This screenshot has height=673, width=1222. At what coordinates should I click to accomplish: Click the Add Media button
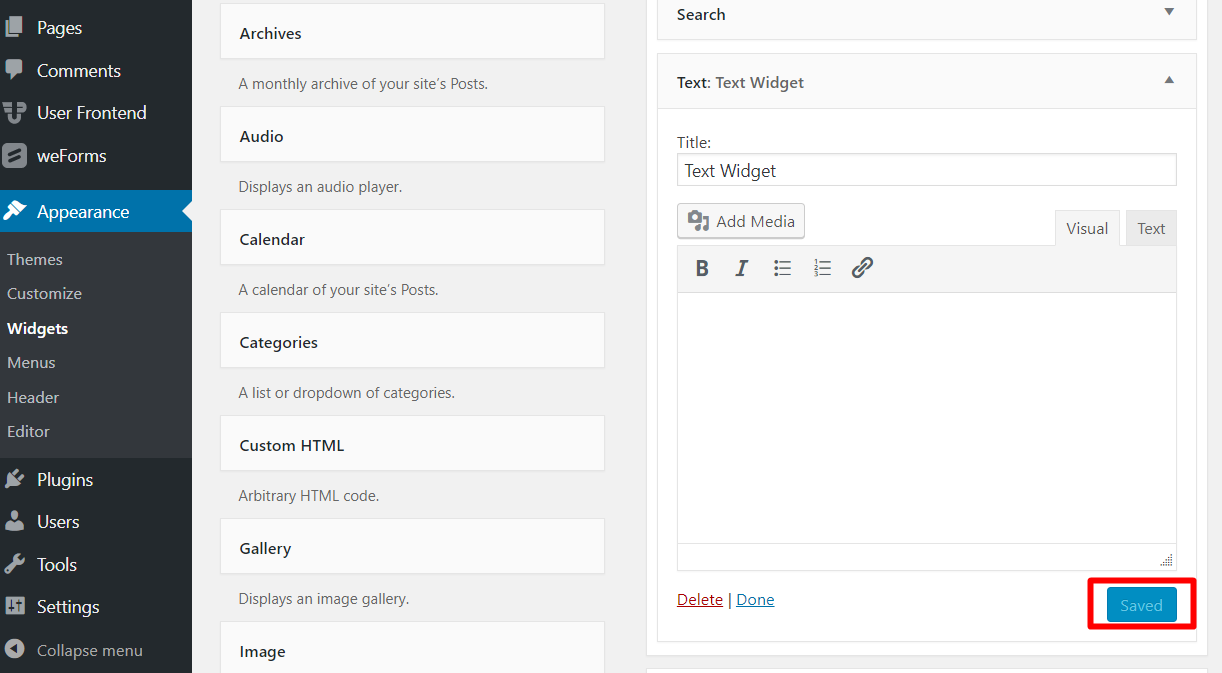click(x=741, y=221)
